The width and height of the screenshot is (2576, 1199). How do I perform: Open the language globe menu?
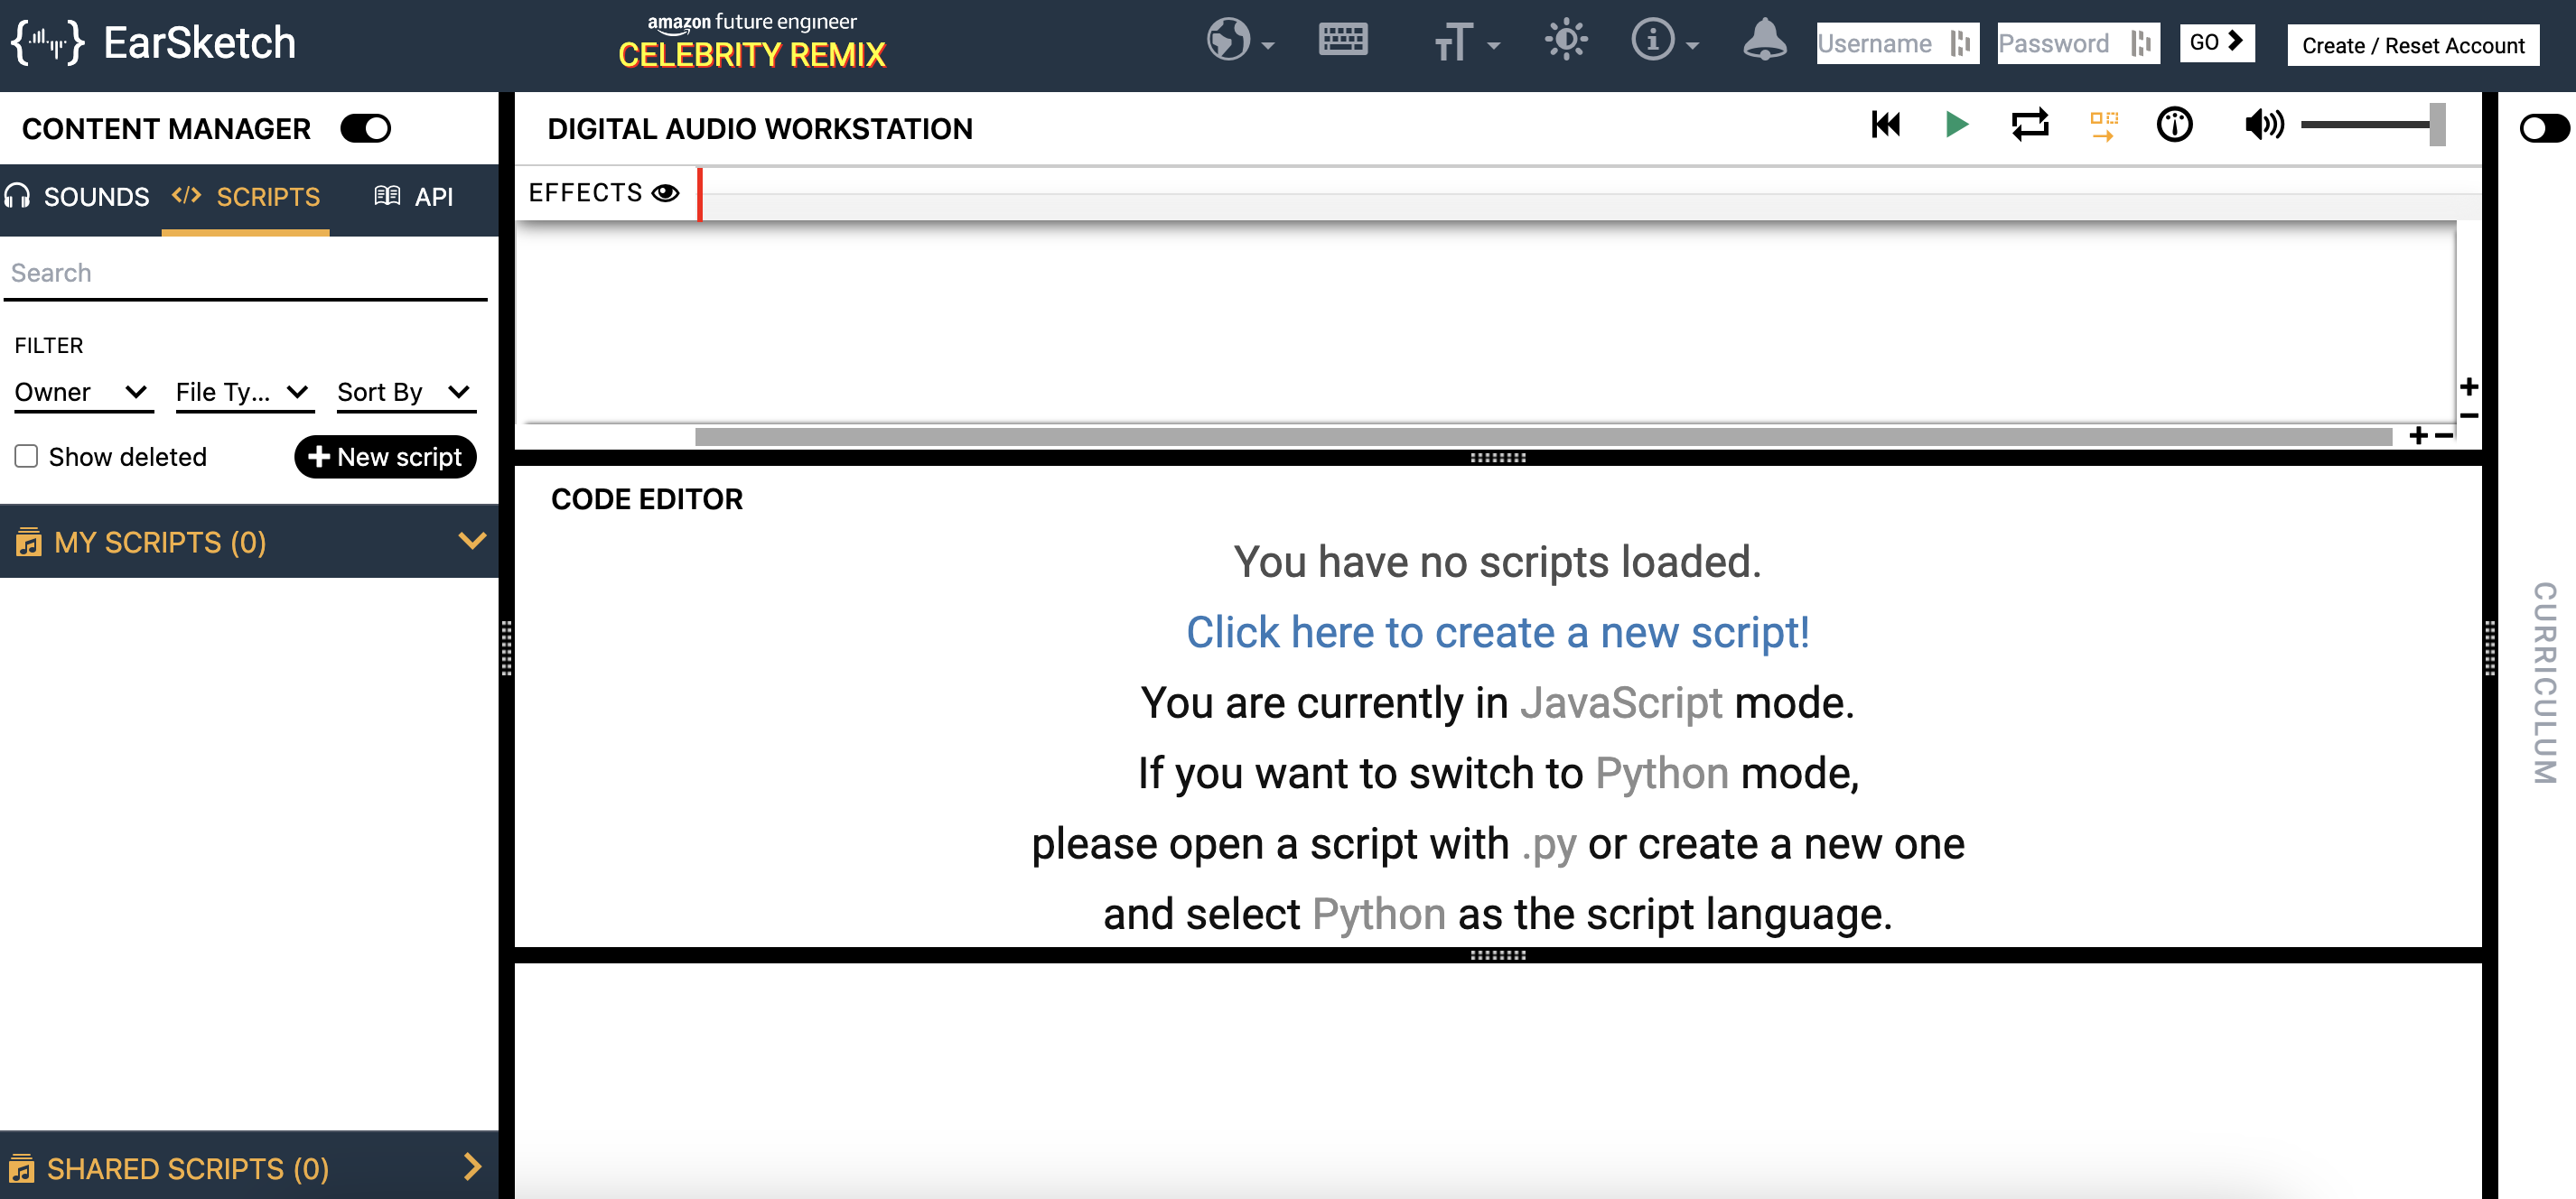pos(1238,42)
